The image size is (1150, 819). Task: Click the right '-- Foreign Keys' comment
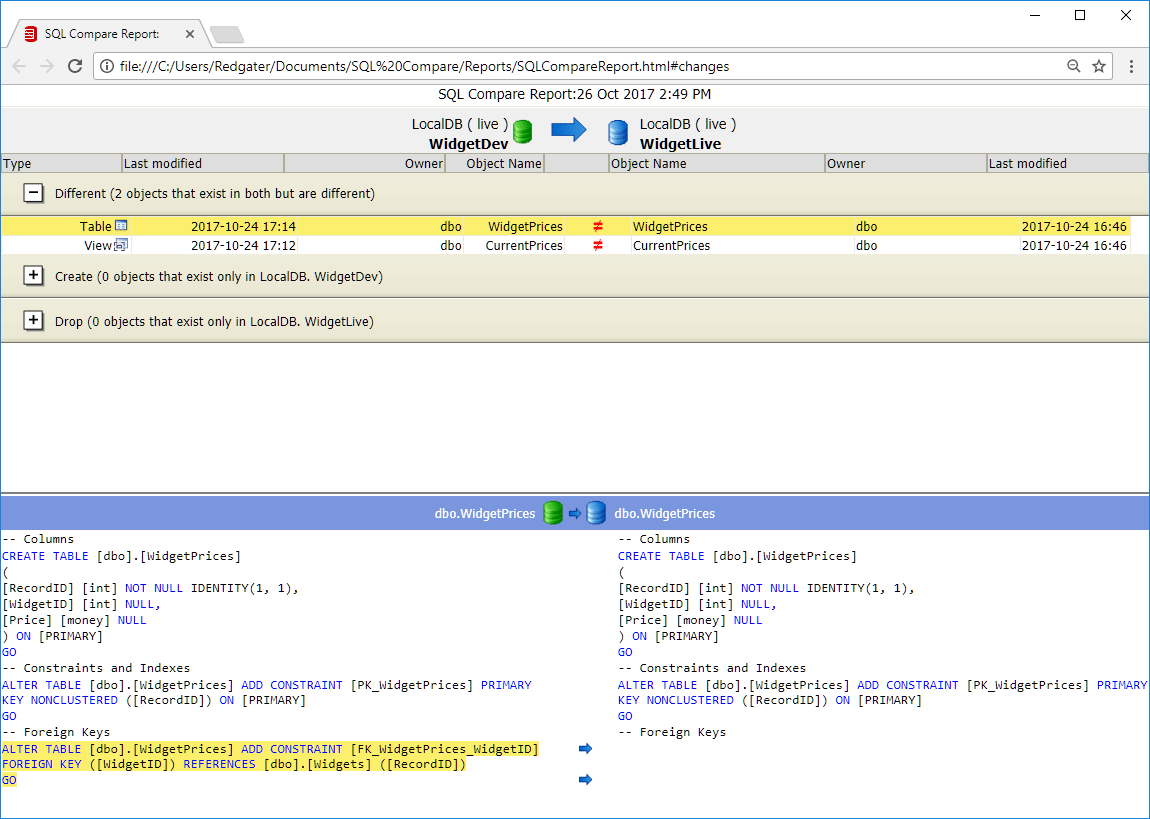pyautogui.click(x=672, y=732)
